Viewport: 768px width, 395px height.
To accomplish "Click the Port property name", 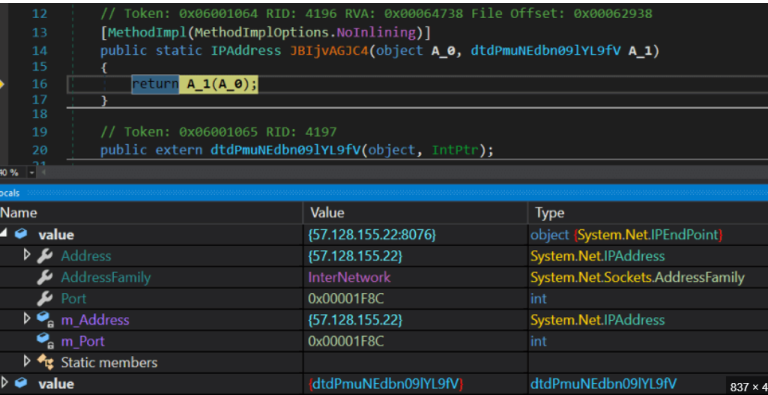I will [x=73, y=298].
